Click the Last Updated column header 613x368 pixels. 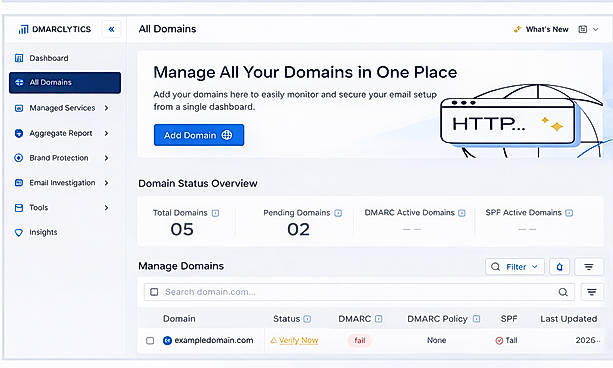click(x=569, y=319)
